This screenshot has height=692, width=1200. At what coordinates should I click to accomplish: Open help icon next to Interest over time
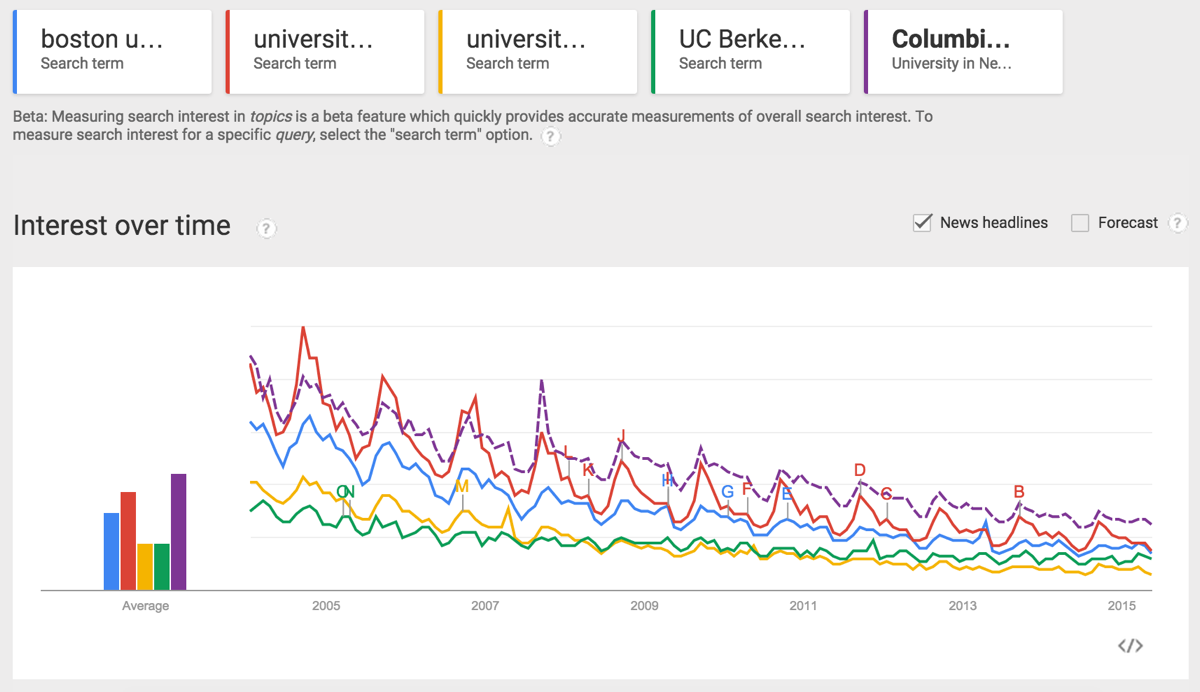point(266,229)
